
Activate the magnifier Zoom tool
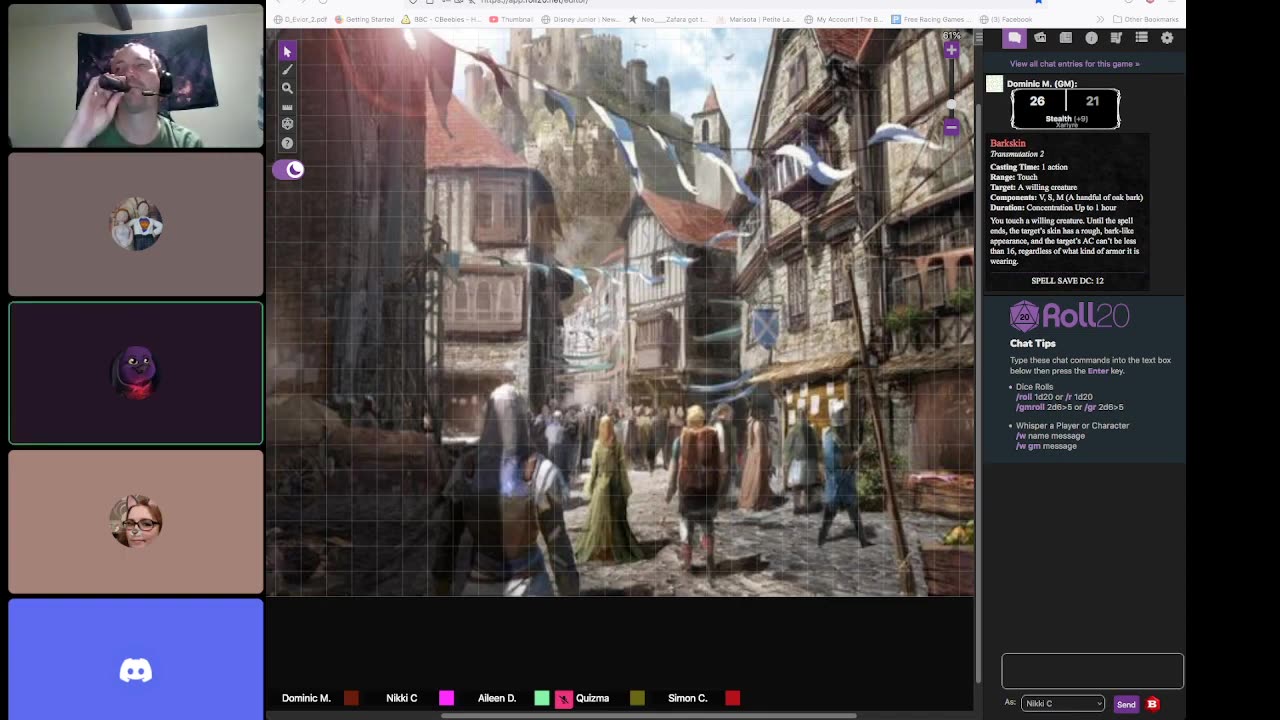287,88
